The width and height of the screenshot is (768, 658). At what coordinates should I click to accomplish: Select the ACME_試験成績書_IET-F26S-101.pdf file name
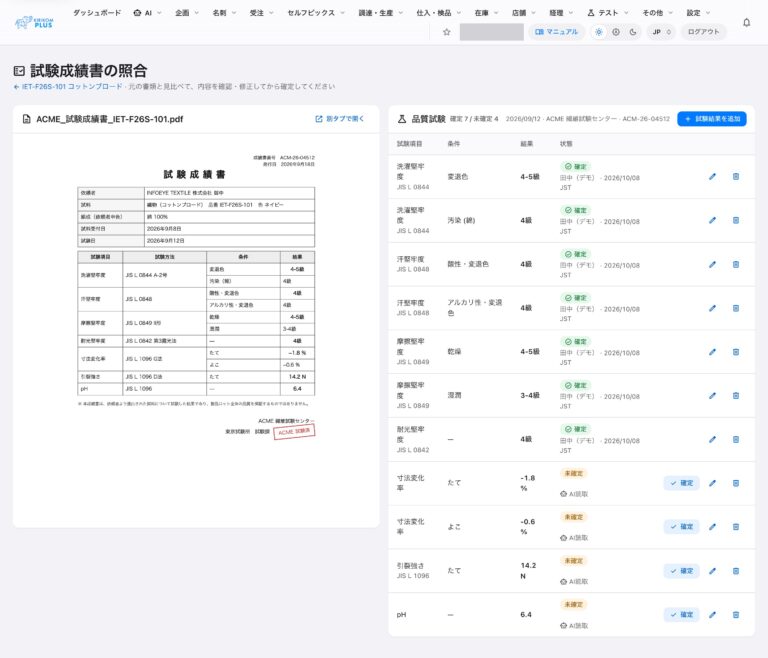coord(109,119)
